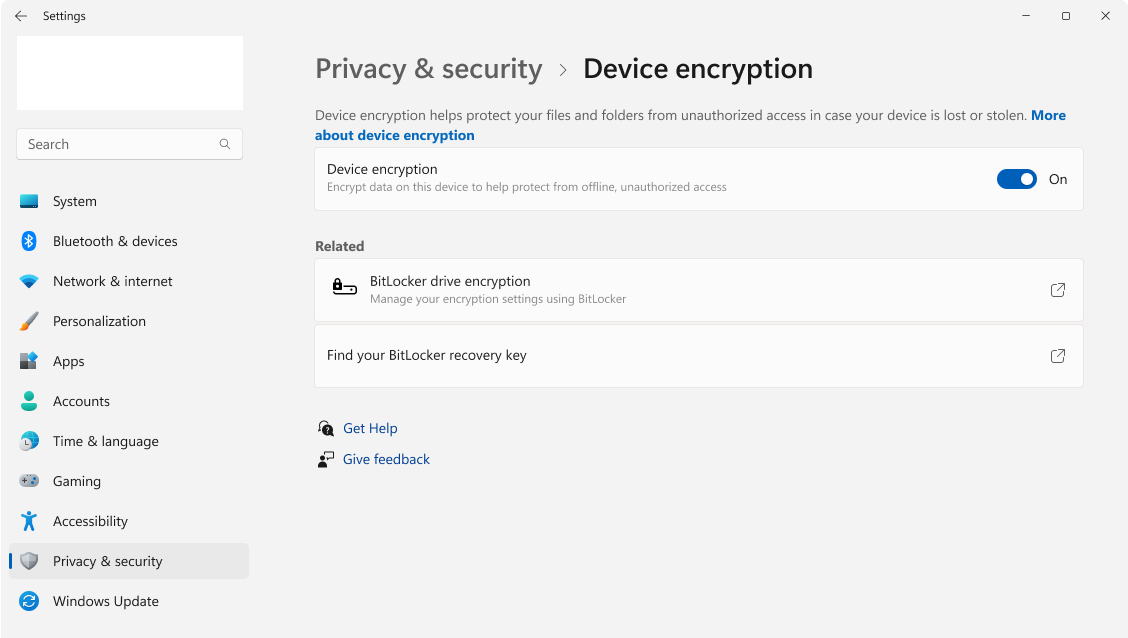This screenshot has width=1128, height=638.
Task: Click the Accessibility figure icon
Action: 29,521
